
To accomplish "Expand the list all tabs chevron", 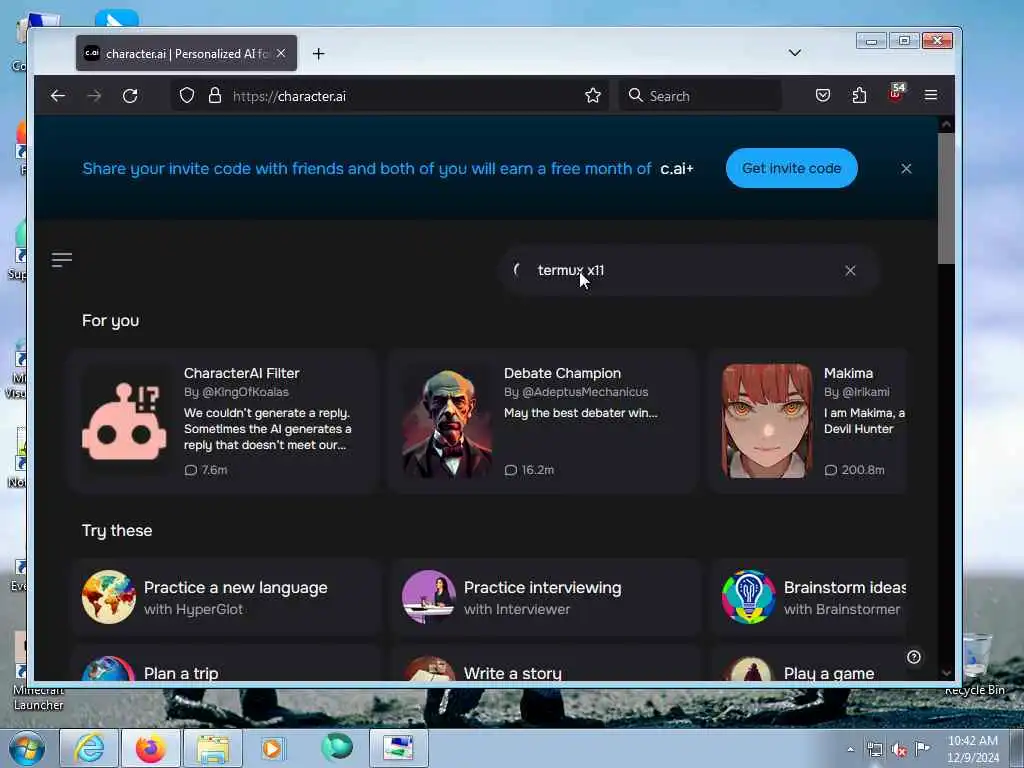I will pyautogui.click(x=795, y=53).
